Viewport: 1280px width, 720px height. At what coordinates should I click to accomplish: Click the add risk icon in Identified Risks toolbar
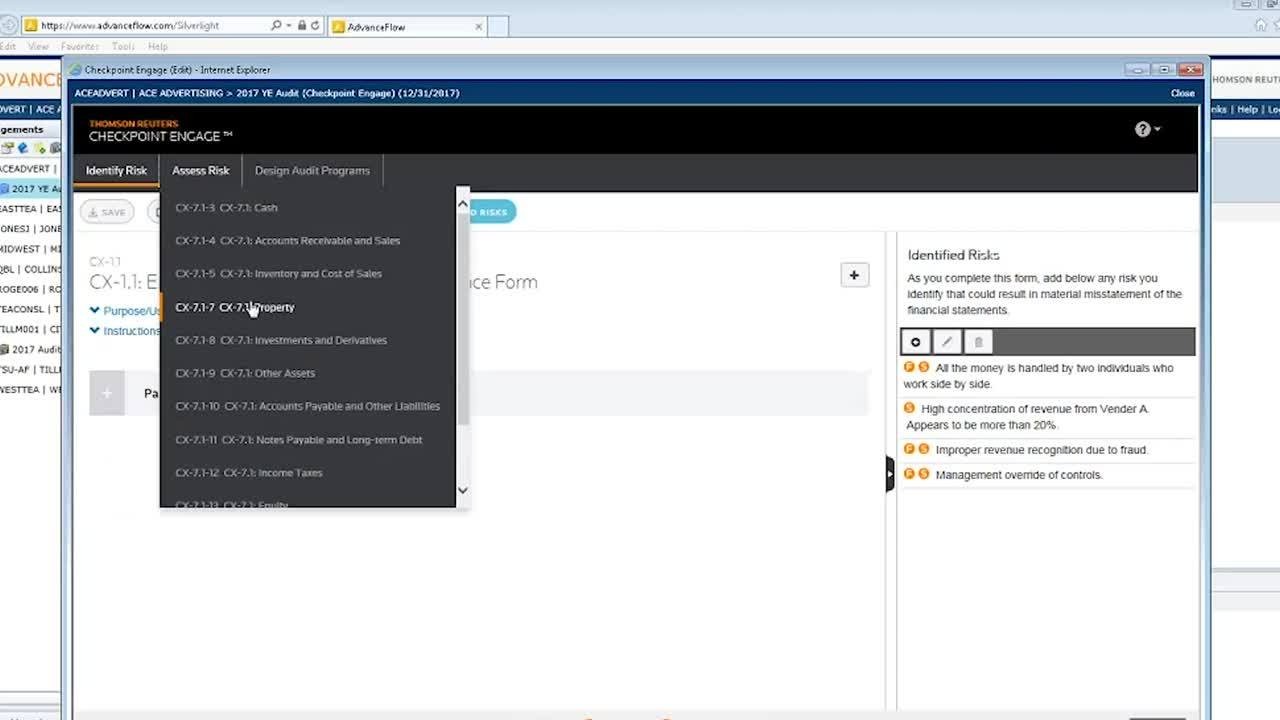click(915, 342)
